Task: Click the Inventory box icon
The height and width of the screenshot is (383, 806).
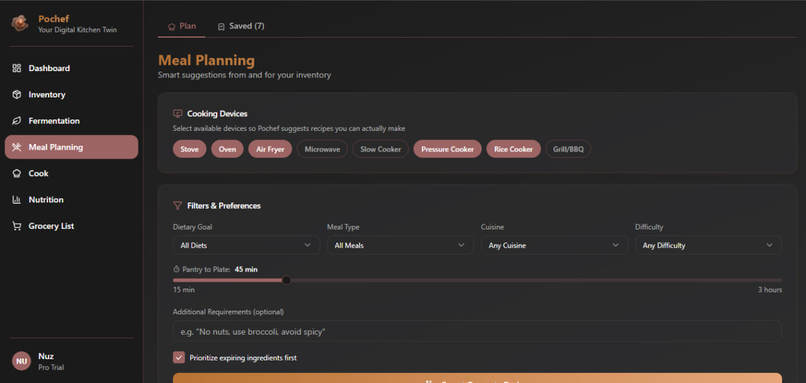Action: (x=16, y=95)
